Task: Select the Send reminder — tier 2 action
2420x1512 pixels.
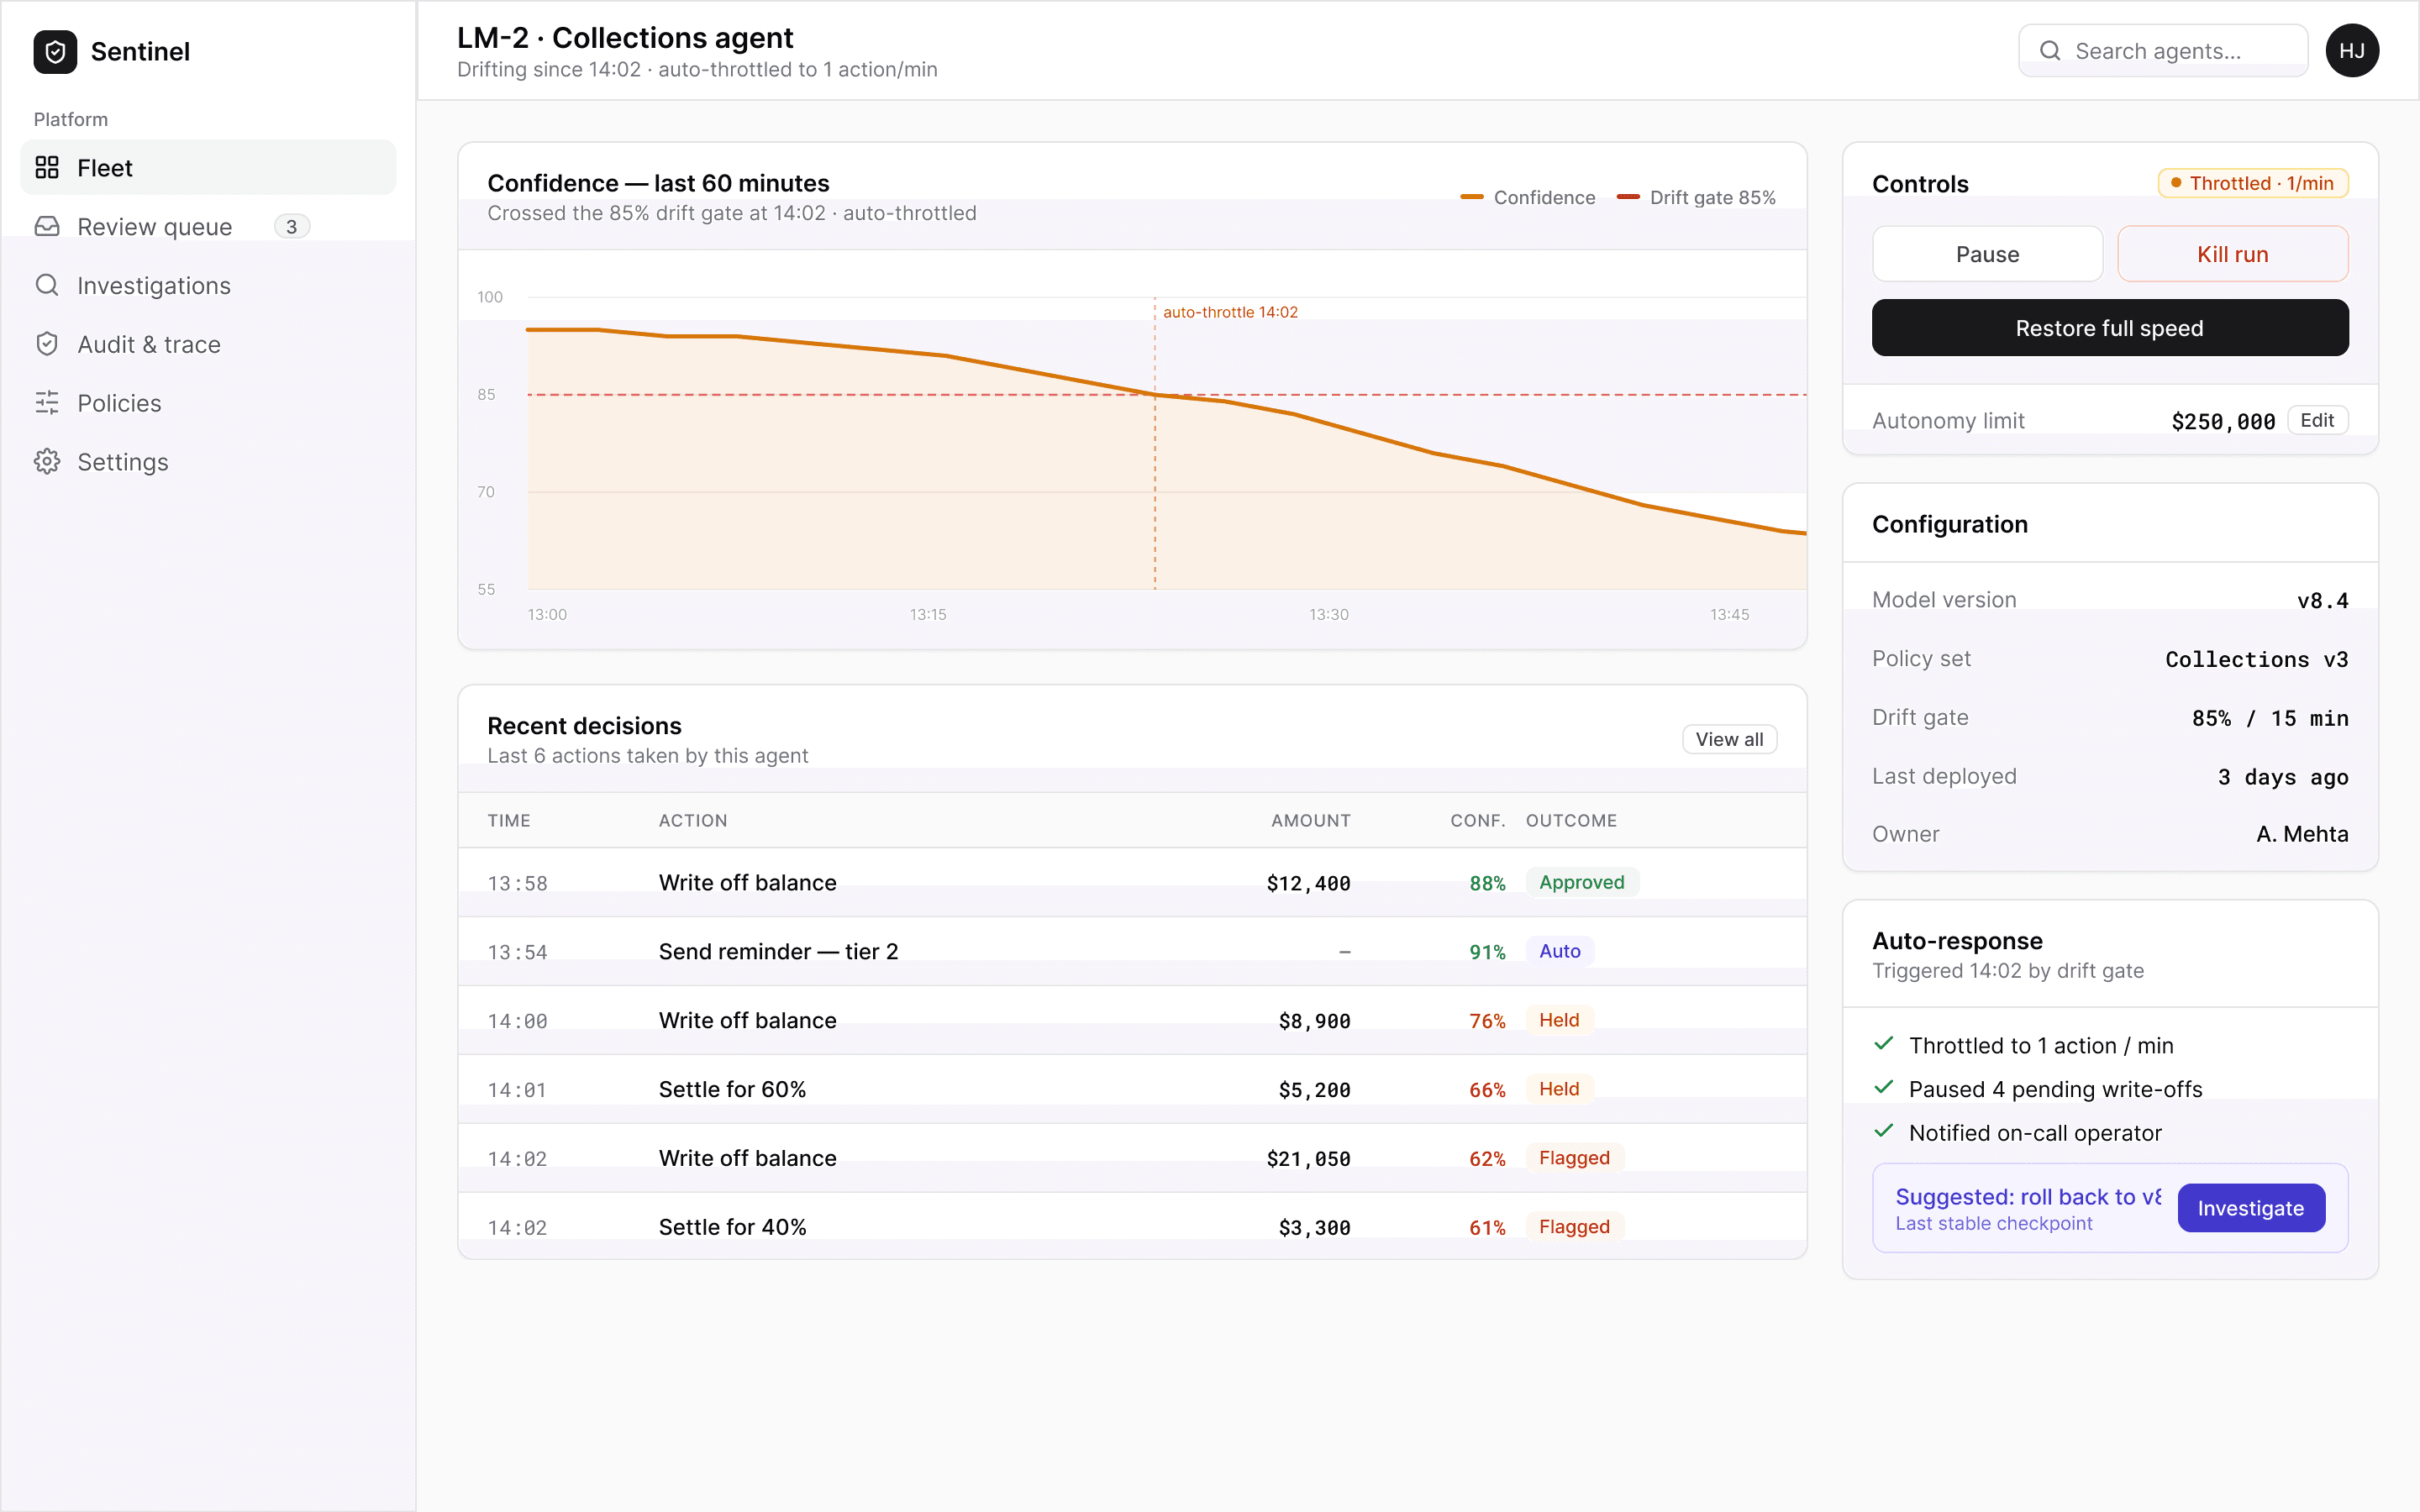Action: (778, 952)
